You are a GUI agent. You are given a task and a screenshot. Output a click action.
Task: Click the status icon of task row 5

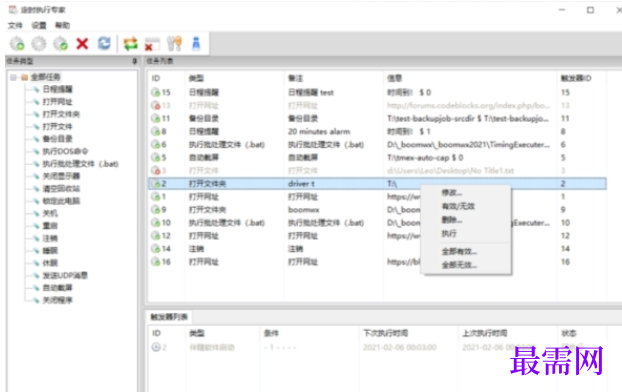point(156,158)
